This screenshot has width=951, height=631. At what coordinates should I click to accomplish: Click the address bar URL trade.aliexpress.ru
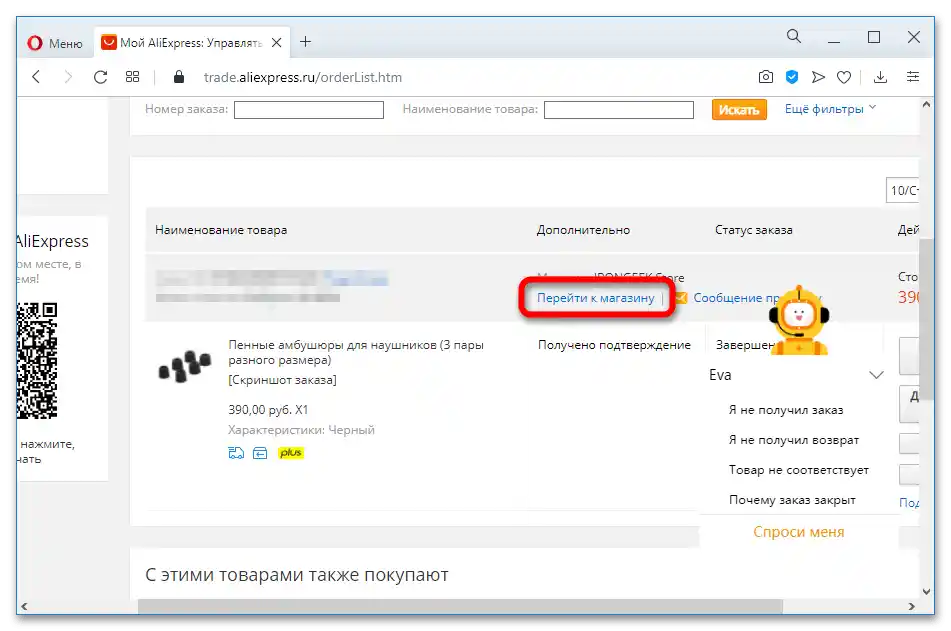pos(303,78)
